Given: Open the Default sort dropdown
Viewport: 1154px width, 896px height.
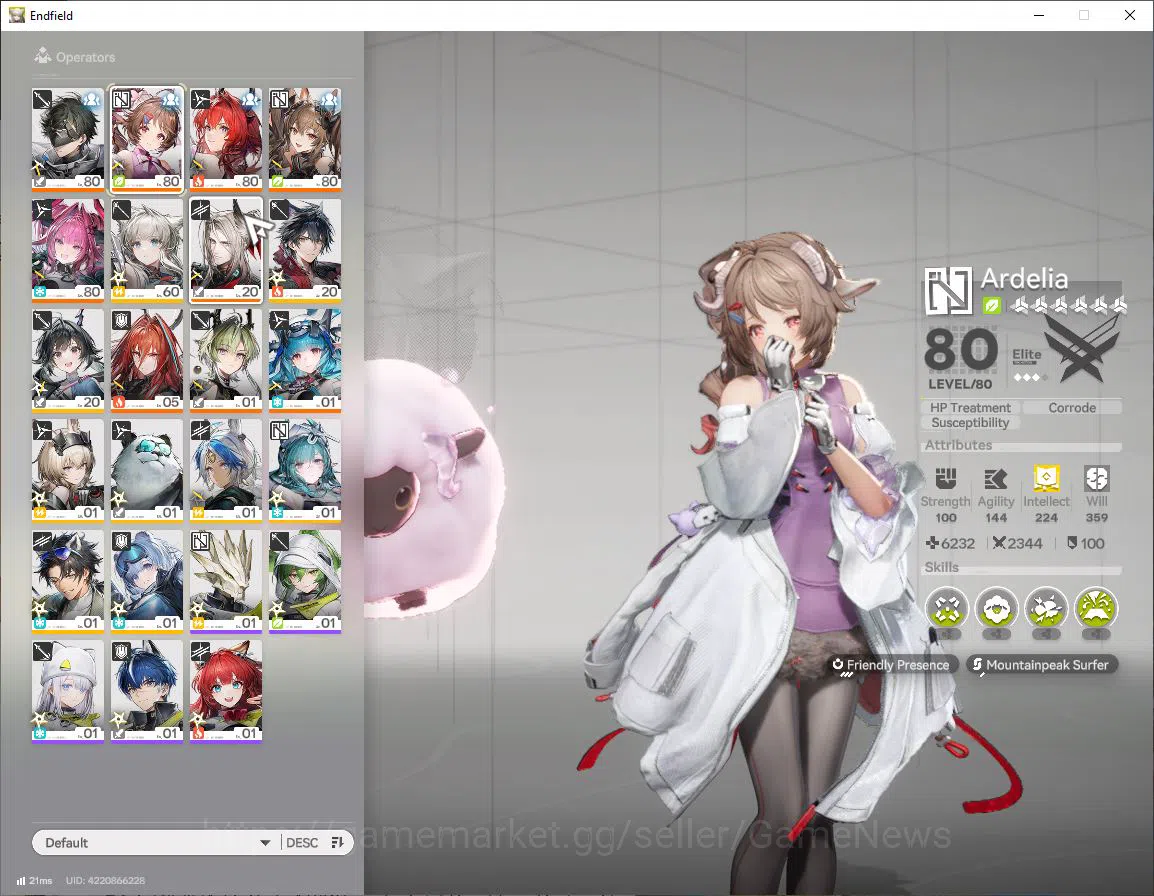Looking at the screenshot, I should pyautogui.click(x=157, y=842).
